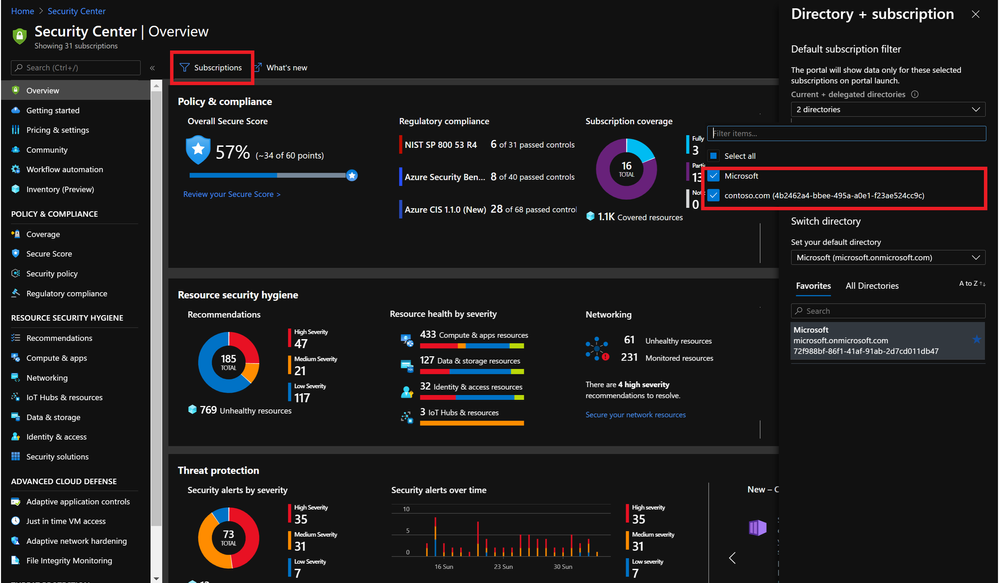Open the Subscriptions toolbar item
Image resolution: width=999 pixels, height=583 pixels.
212,68
